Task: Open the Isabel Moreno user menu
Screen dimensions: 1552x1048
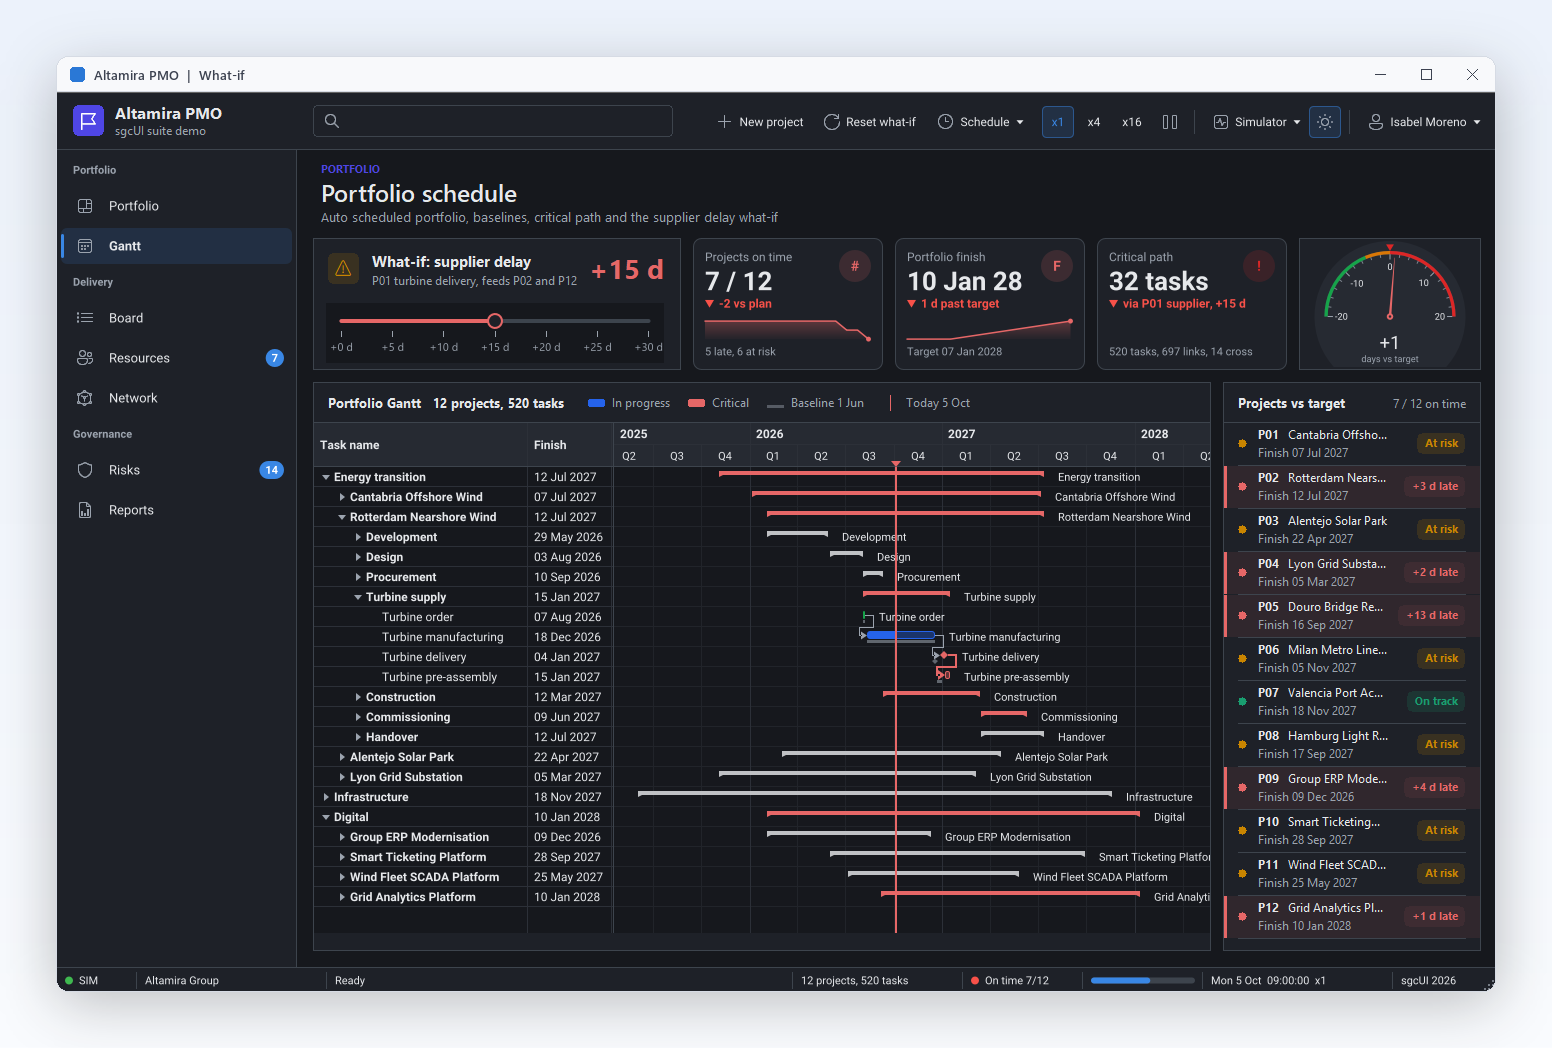Action: click(x=1424, y=122)
